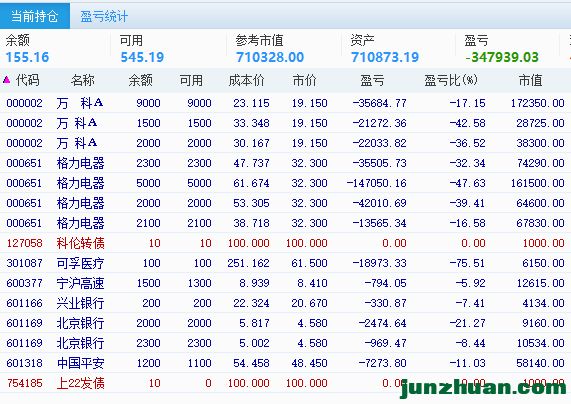Sort by the 成本价 column header
The height and width of the screenshot is (404, 571).
pyautogui.click(x=246, y=80)
